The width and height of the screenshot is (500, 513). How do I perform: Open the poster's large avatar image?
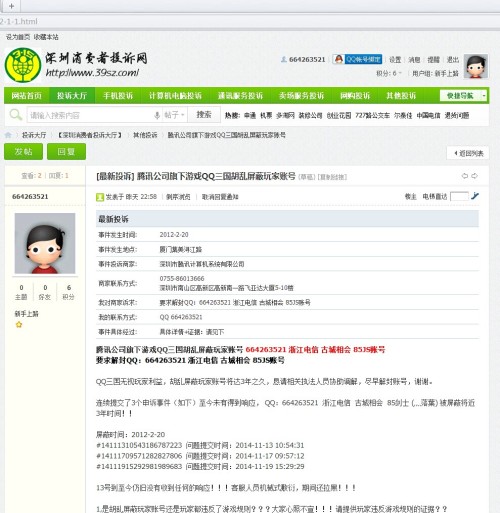coord(45,243)
